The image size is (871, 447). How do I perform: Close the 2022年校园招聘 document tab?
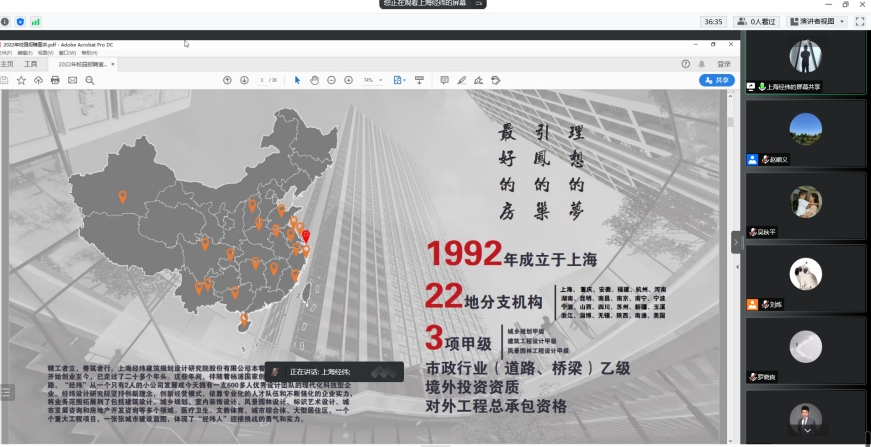(113, 64)
